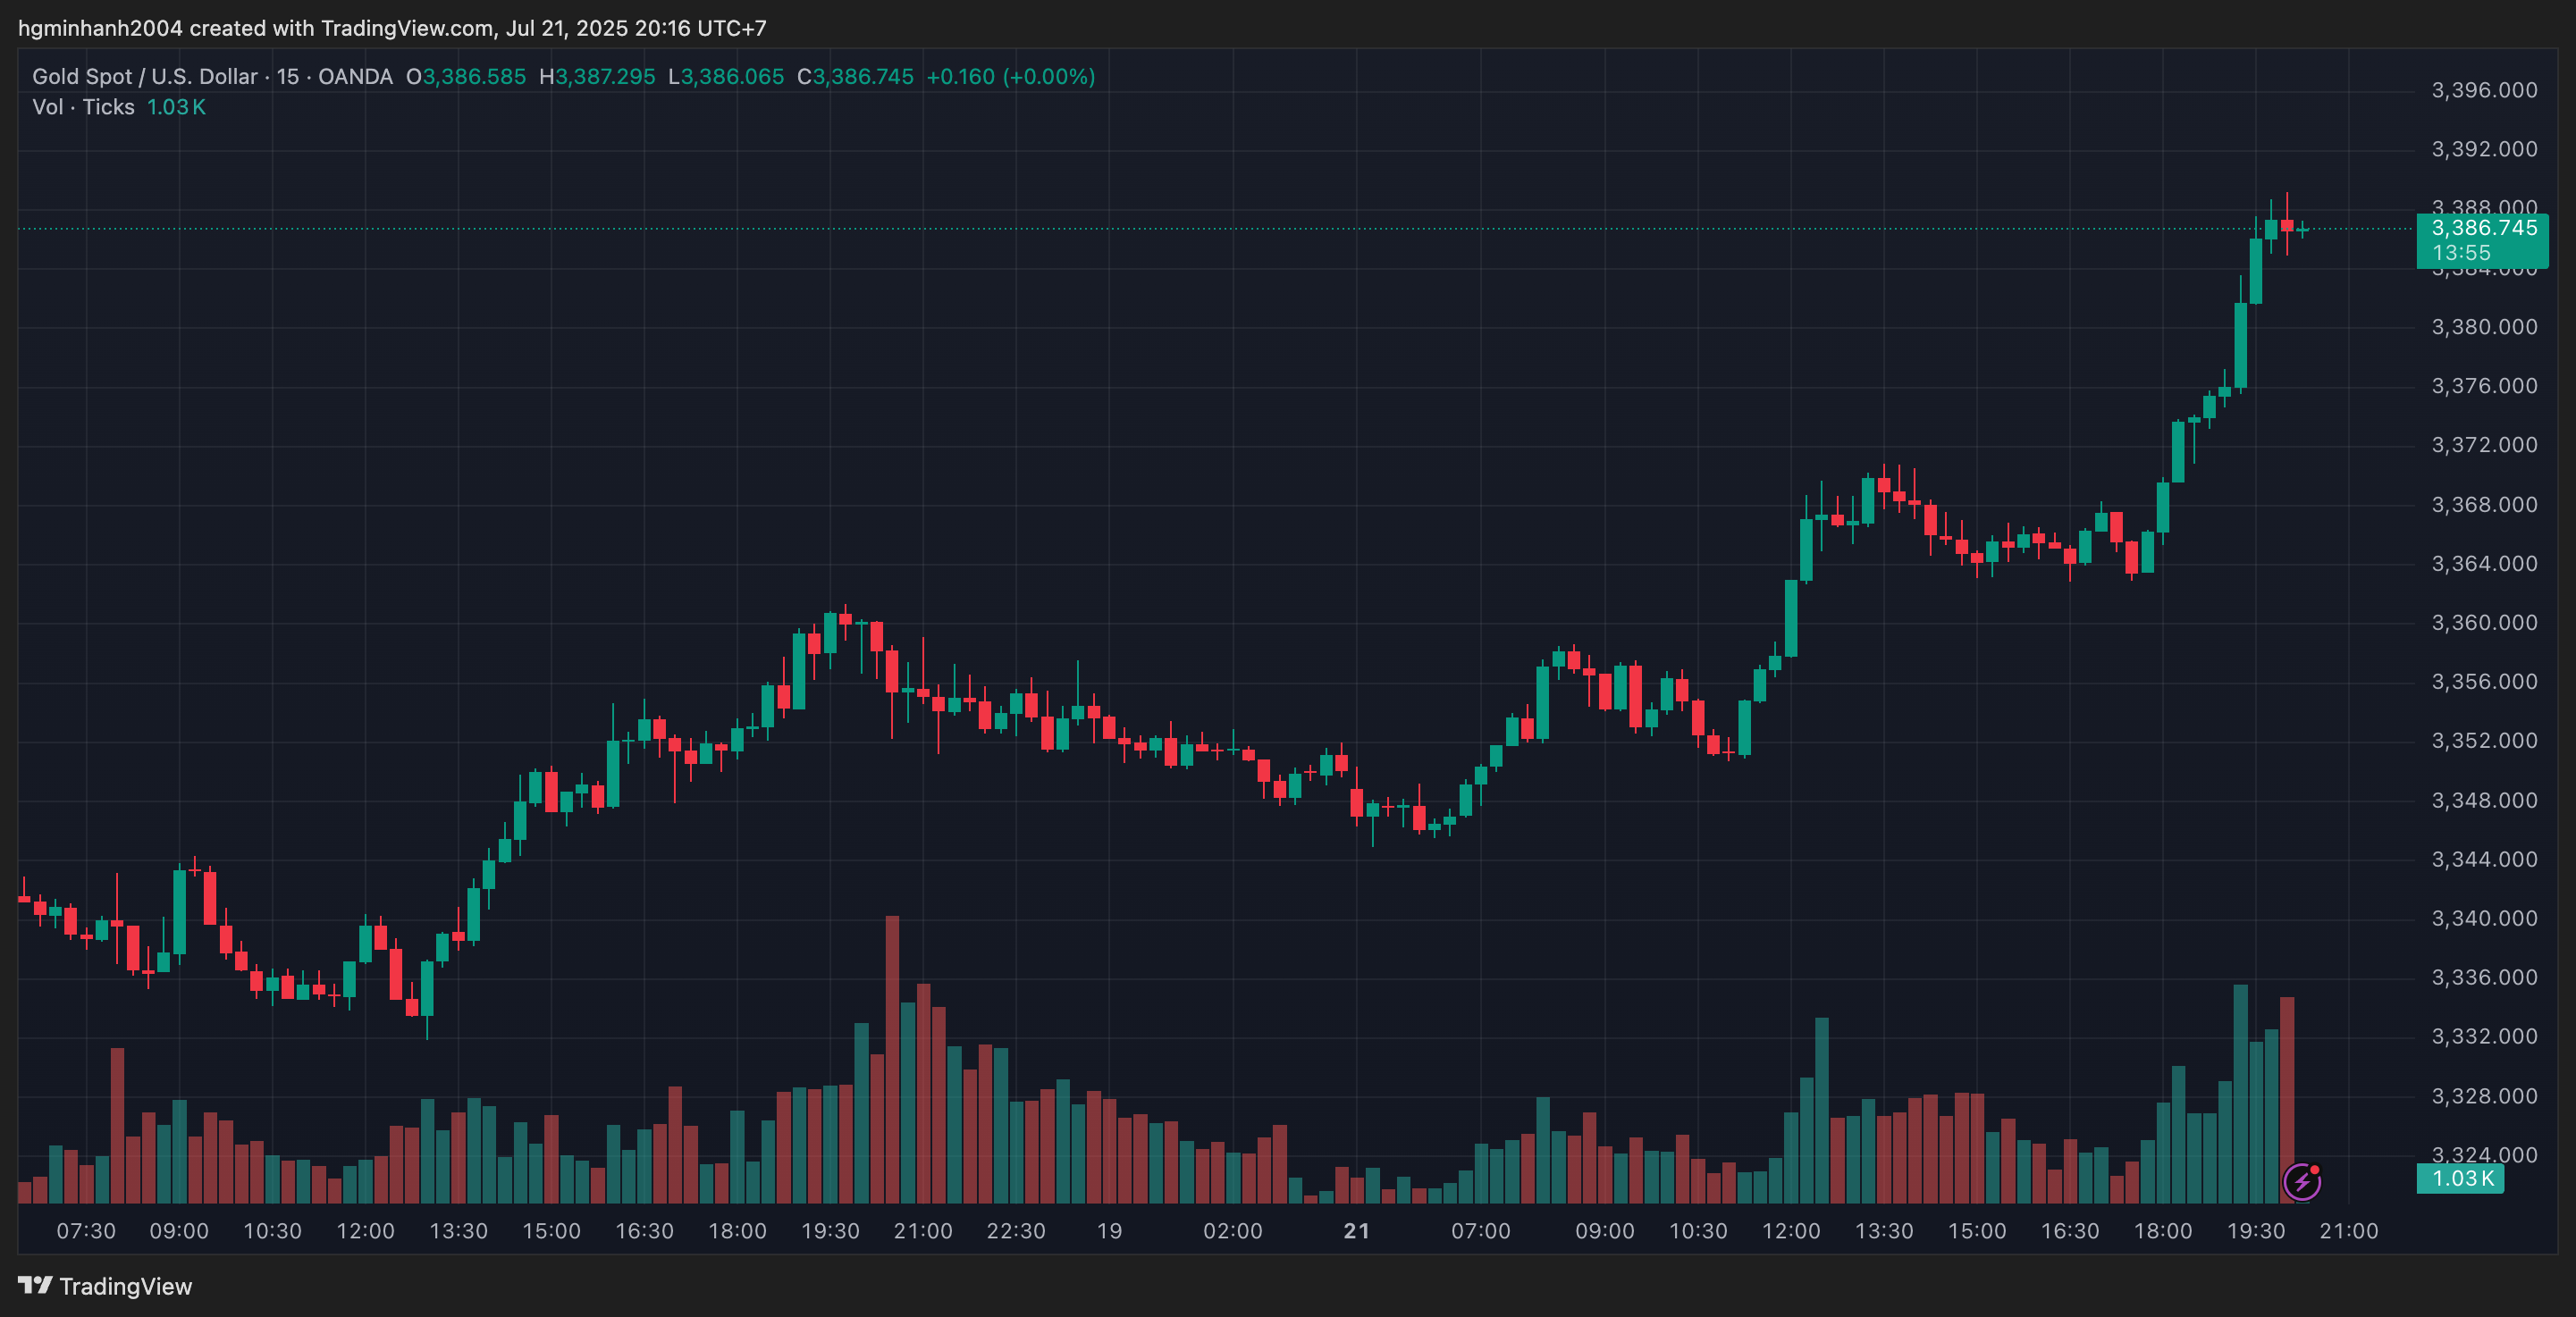Click the Gold Spot / U.S. Dollar title

pyautogui.click(x=144, y=77)
